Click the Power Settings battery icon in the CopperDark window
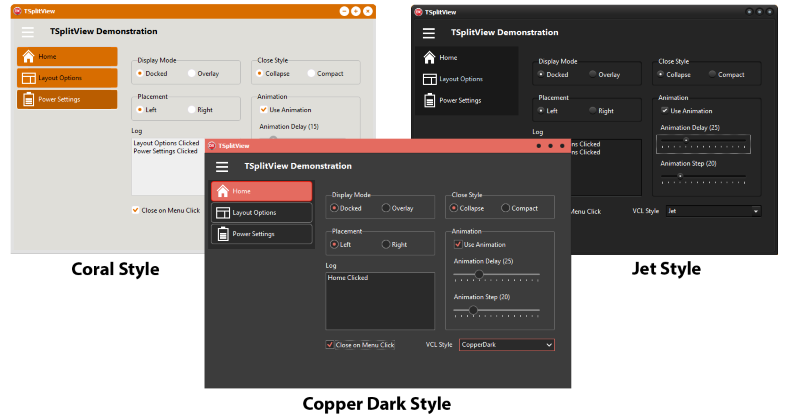The height and width of the screenshot is (420, 785). pyautogui.click(x=222, y=234)
